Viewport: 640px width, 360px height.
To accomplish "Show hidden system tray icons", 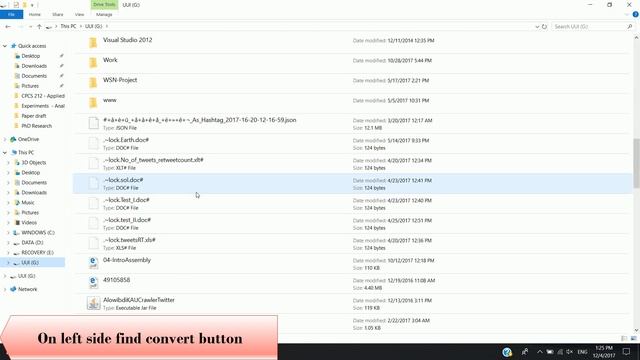I will coord(540,352).
